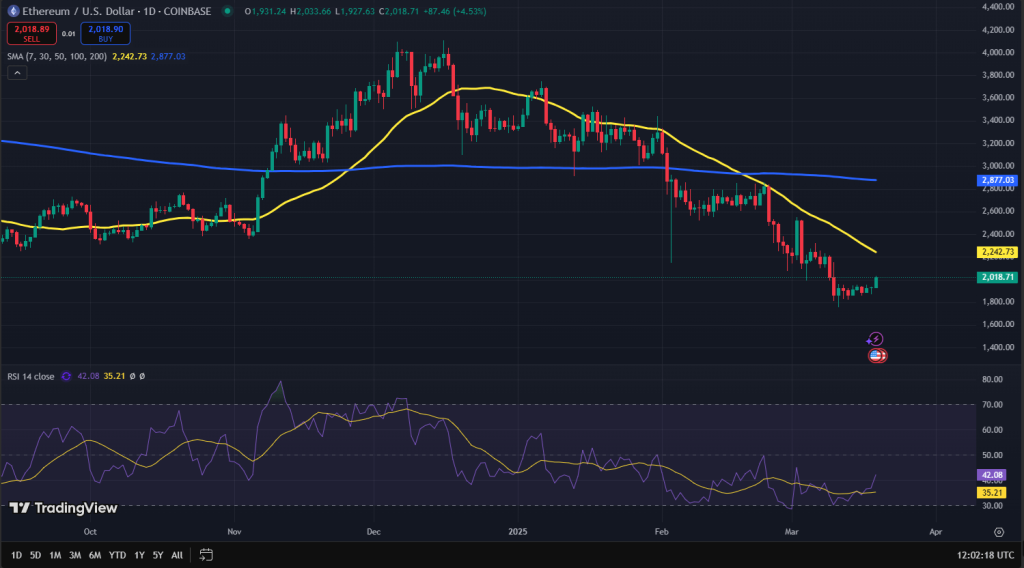Click the open price O1,931.24 value
The width and height of the screenshot is (1024, 568).
[x=265, y=11]
